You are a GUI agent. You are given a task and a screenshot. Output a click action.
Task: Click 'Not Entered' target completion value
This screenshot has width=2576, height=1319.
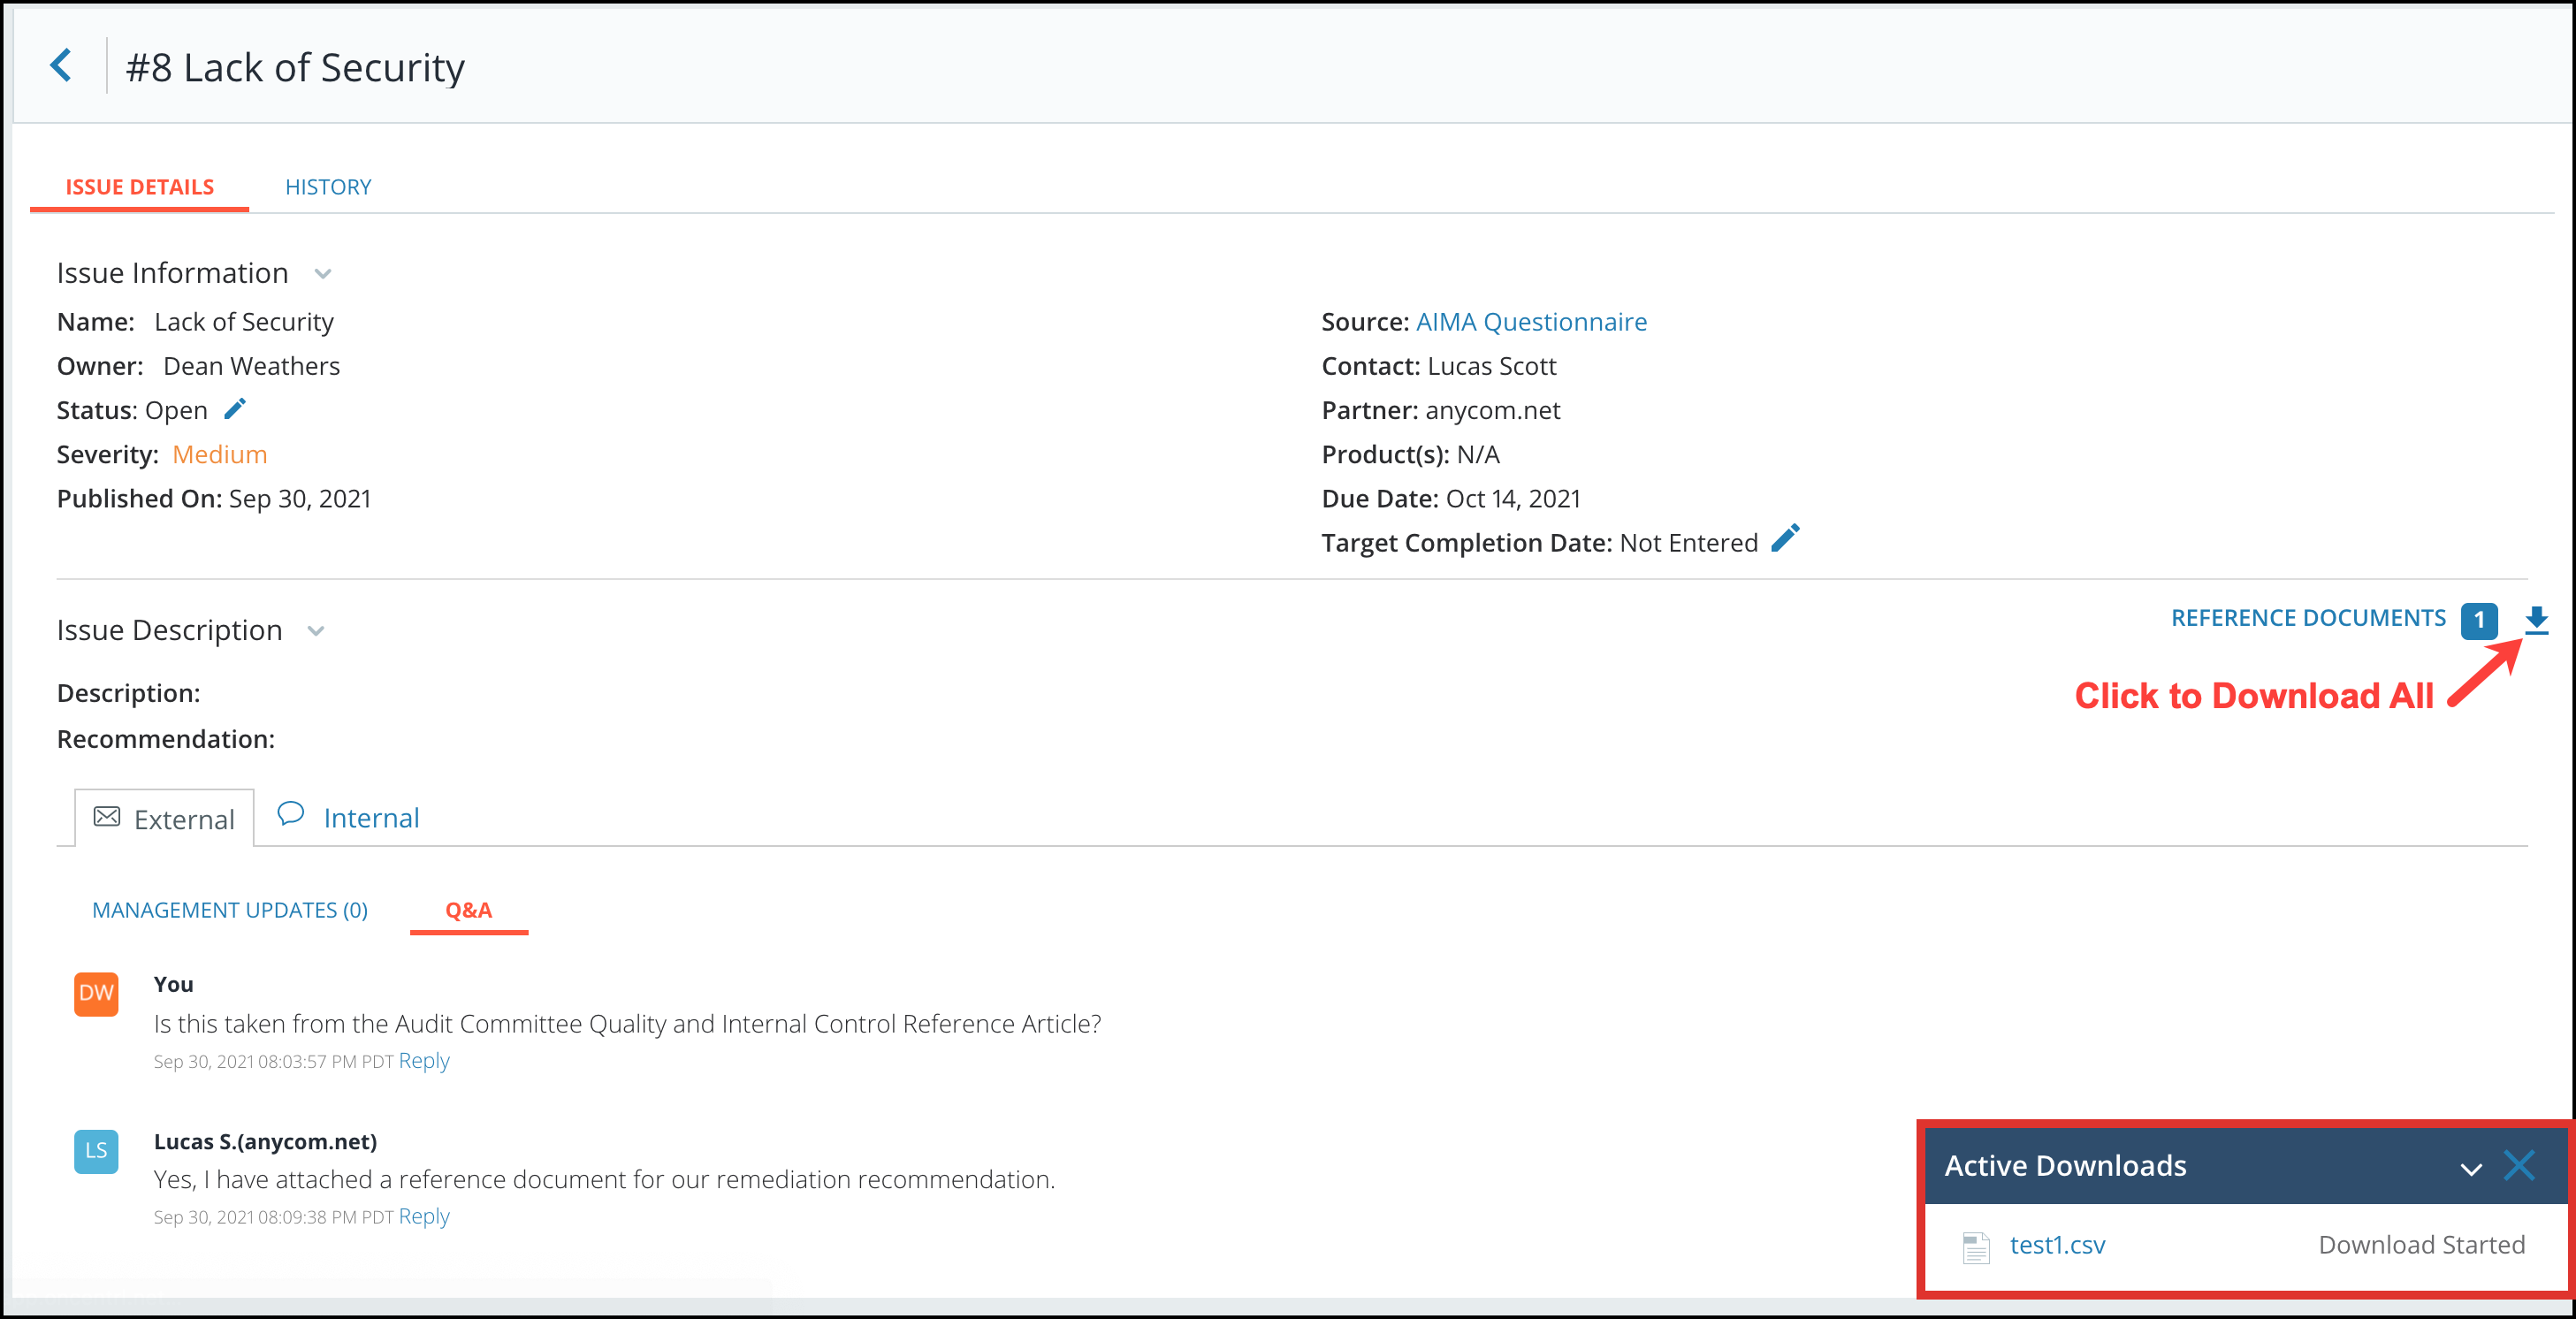pyautogui.click(x=1688, y=542)
